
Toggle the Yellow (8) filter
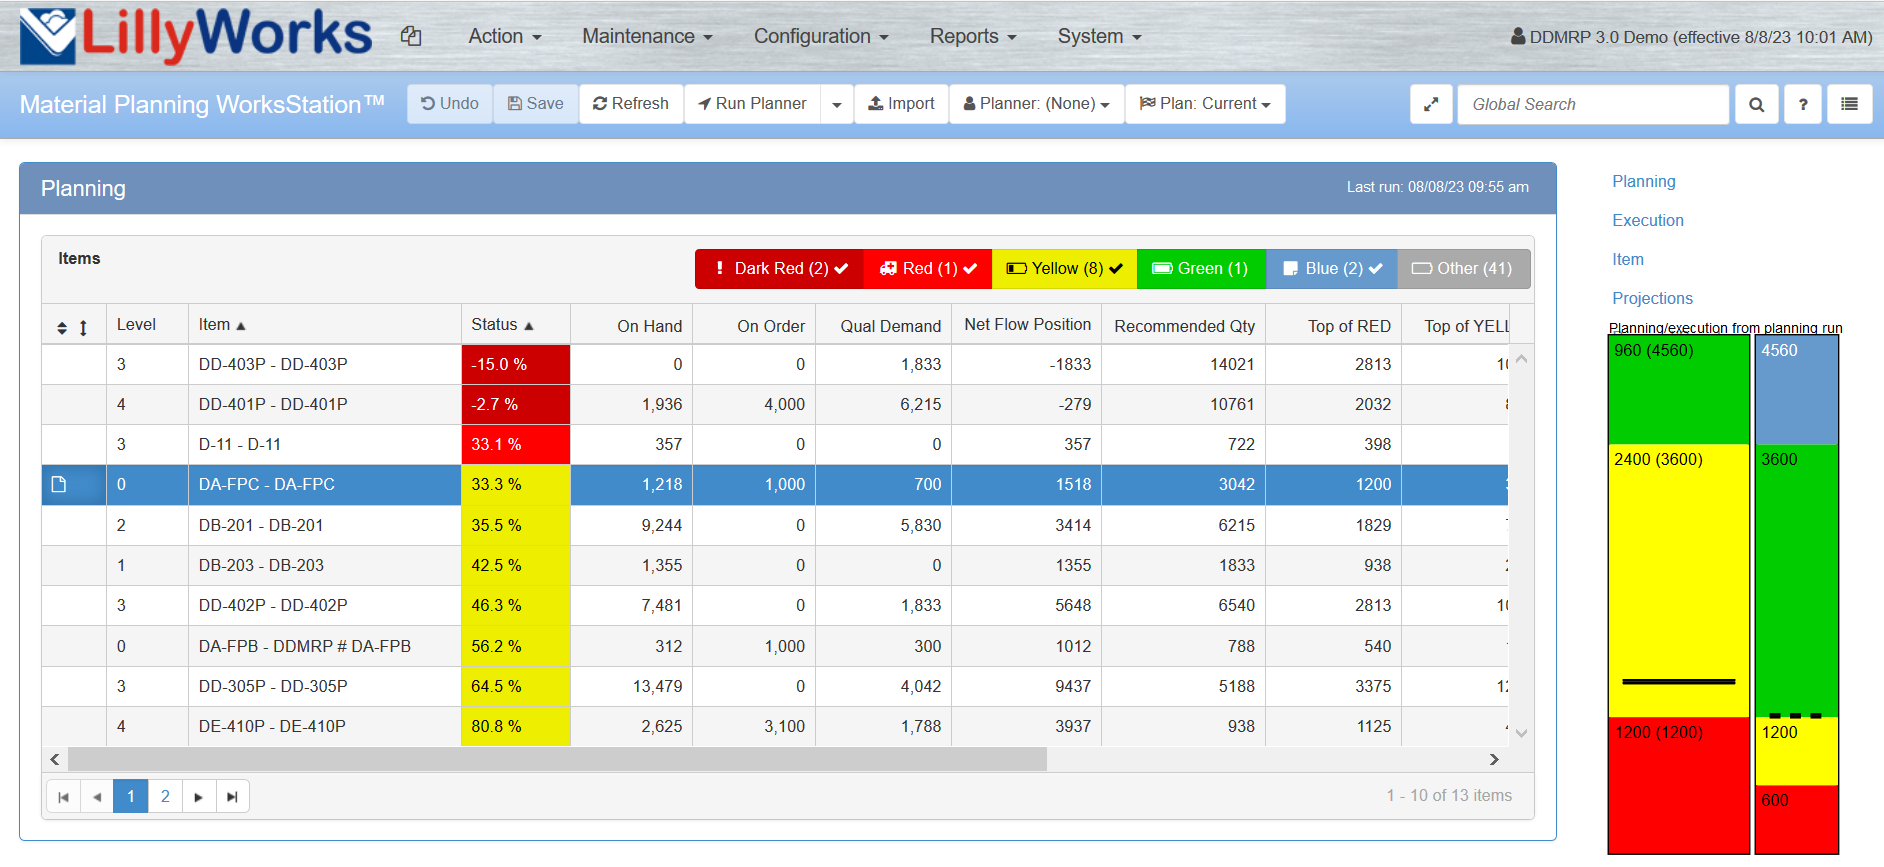1064,269
